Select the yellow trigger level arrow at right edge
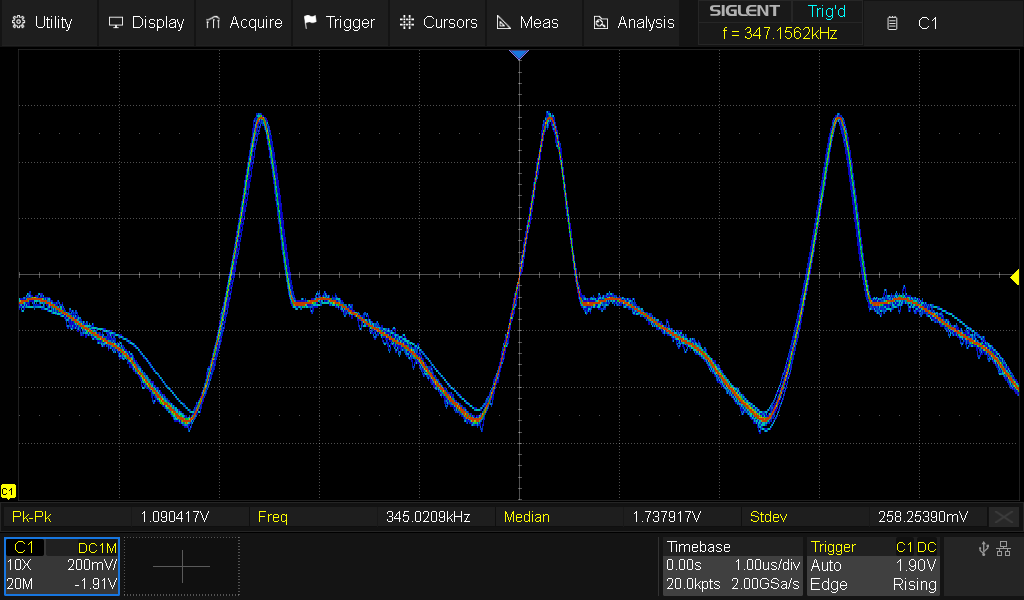 pyautogui.click(x=1014, y=276)
